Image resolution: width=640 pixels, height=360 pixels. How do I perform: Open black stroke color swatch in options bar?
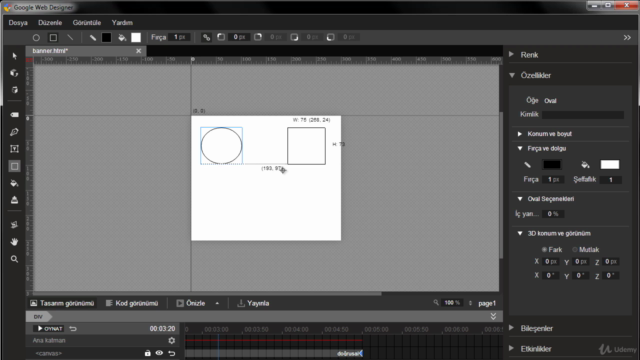coord(107,38)
